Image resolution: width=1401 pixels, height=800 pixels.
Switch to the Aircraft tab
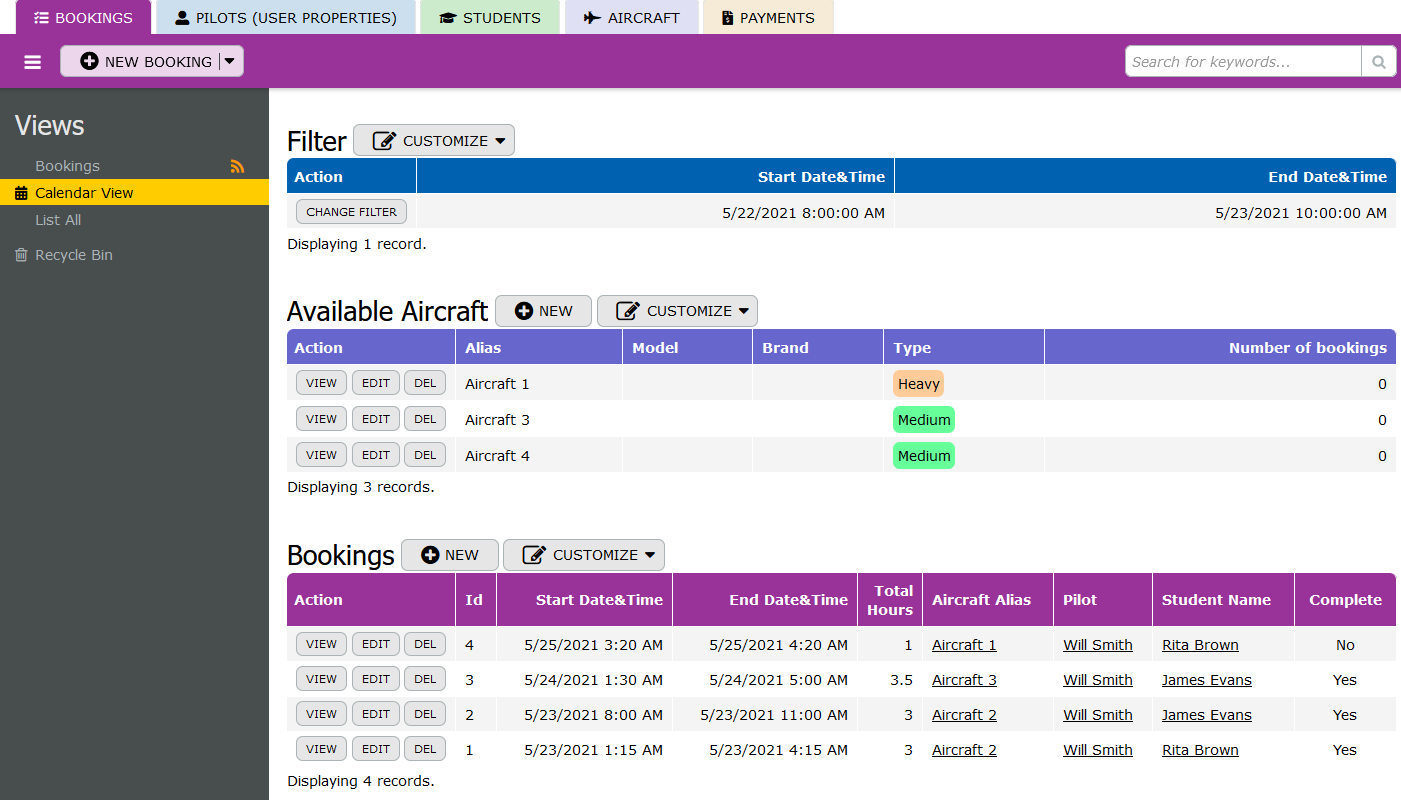pyautogui.click(x=631, y=18)
